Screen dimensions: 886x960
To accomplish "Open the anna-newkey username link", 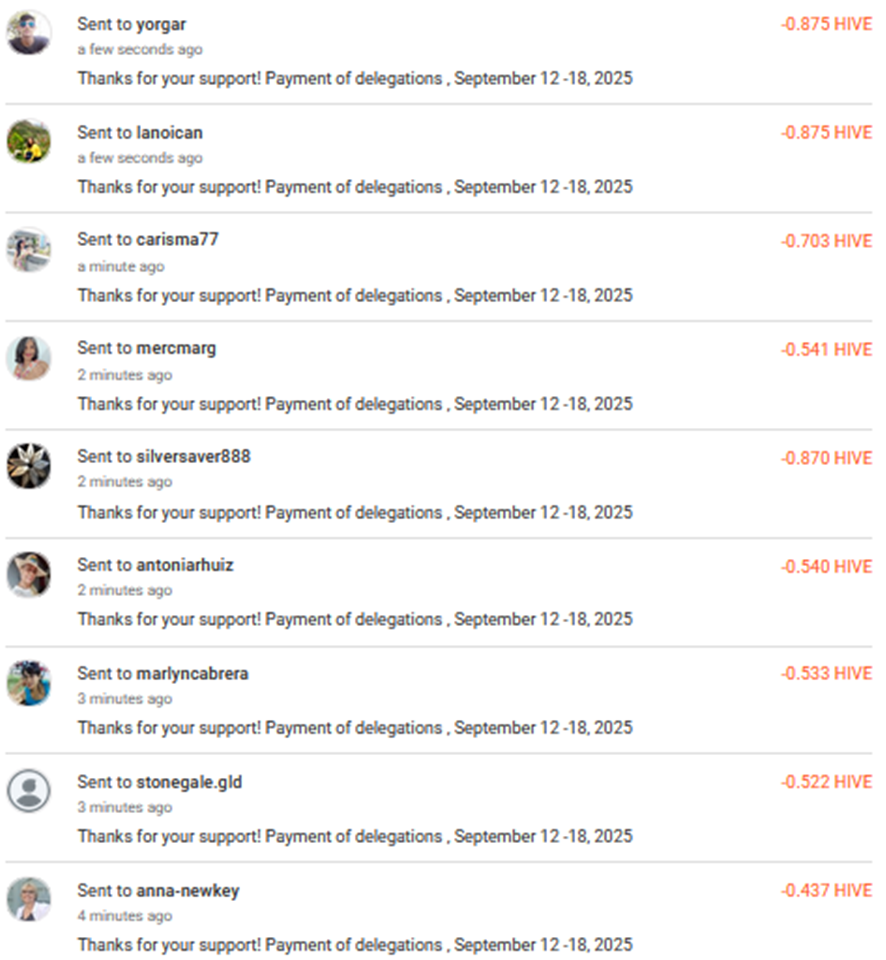I will (188, 890).
